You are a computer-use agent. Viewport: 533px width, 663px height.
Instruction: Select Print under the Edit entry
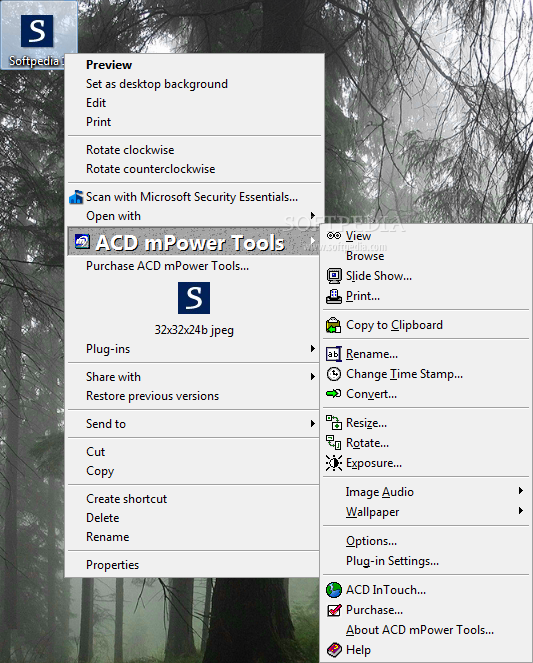point(98,122)
